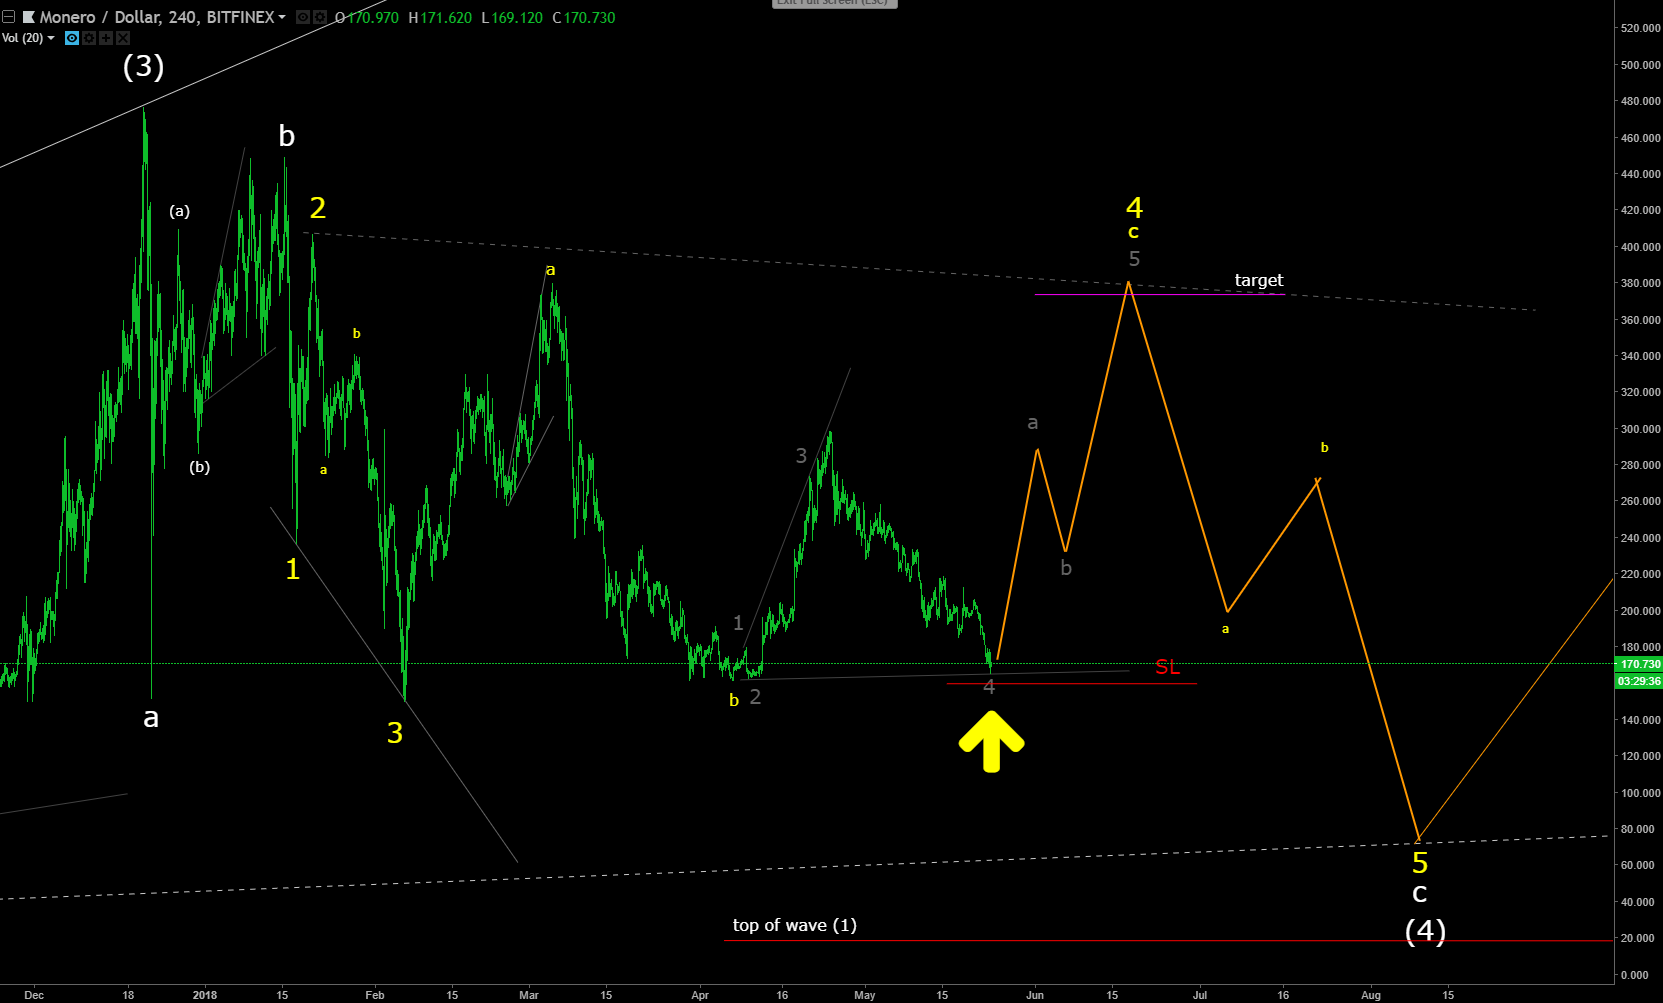Image resolution: width=1663 pixels, height=1003 pixels.
Task: Click the Exit Full Screen (Esc) button
Action: (835, 3)
